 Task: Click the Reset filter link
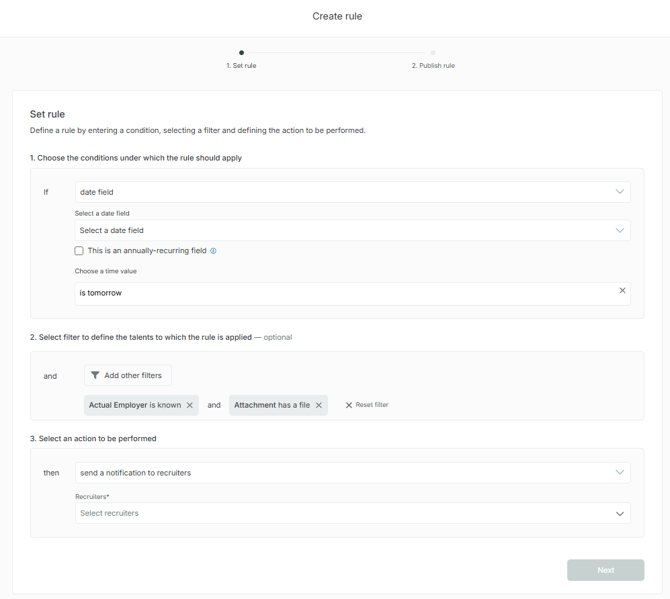click(x=372, y=405)
